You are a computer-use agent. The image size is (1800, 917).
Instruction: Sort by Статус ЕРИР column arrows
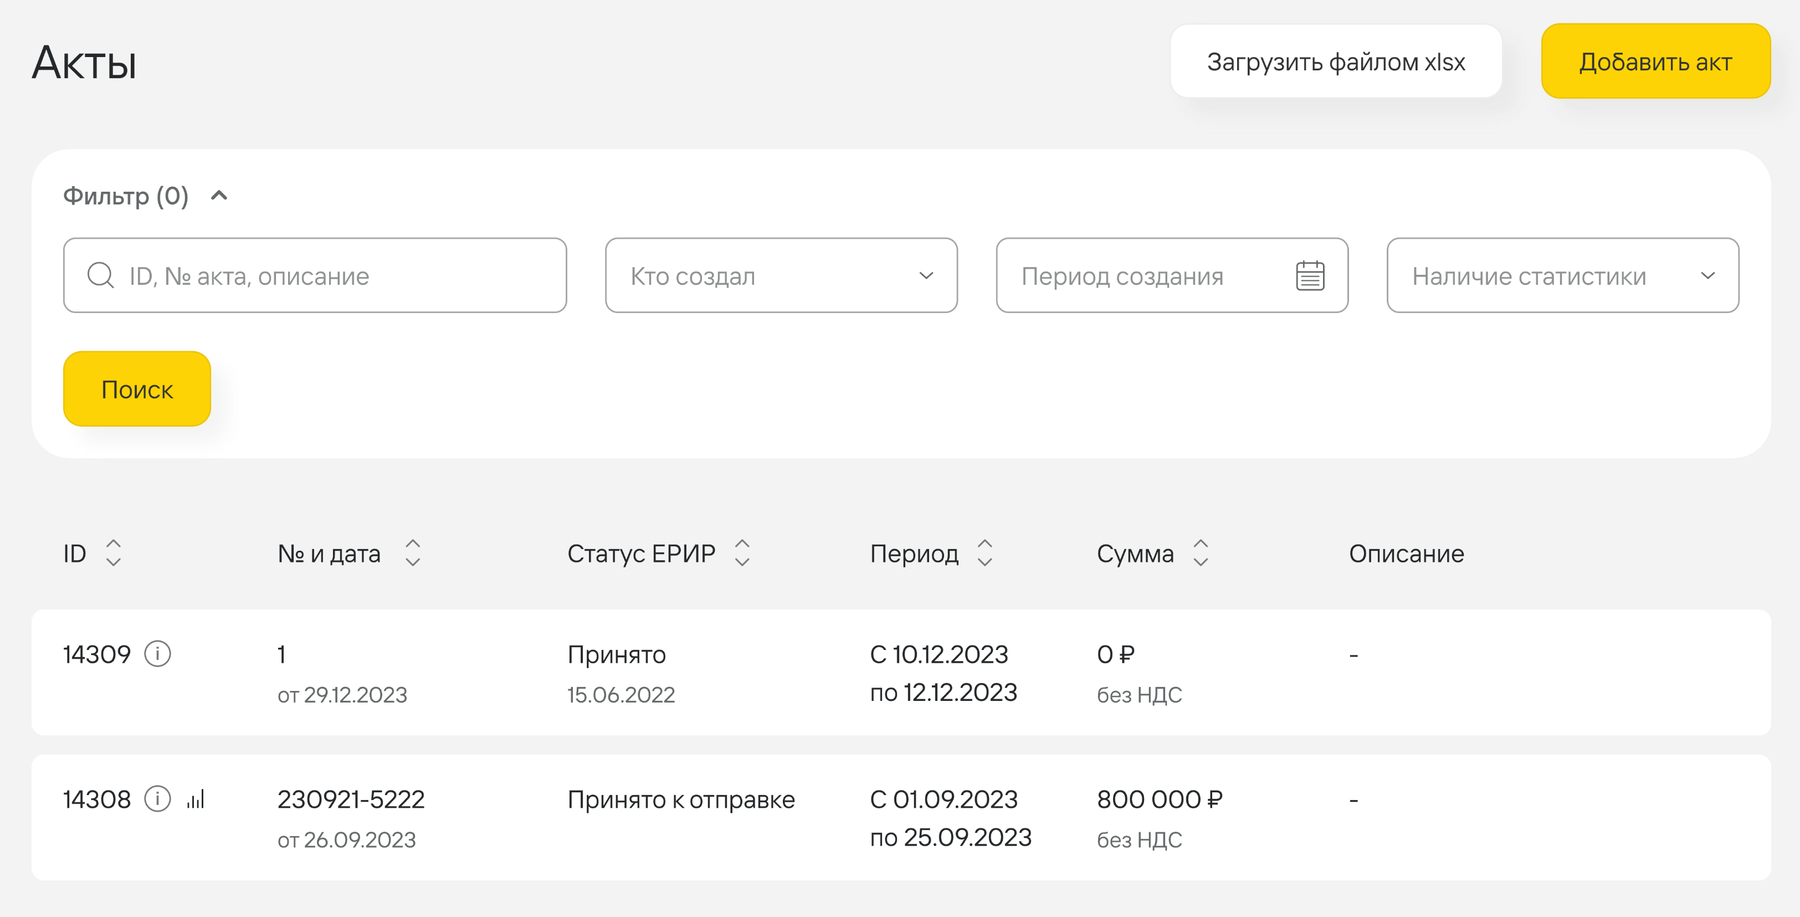point(742,553)
